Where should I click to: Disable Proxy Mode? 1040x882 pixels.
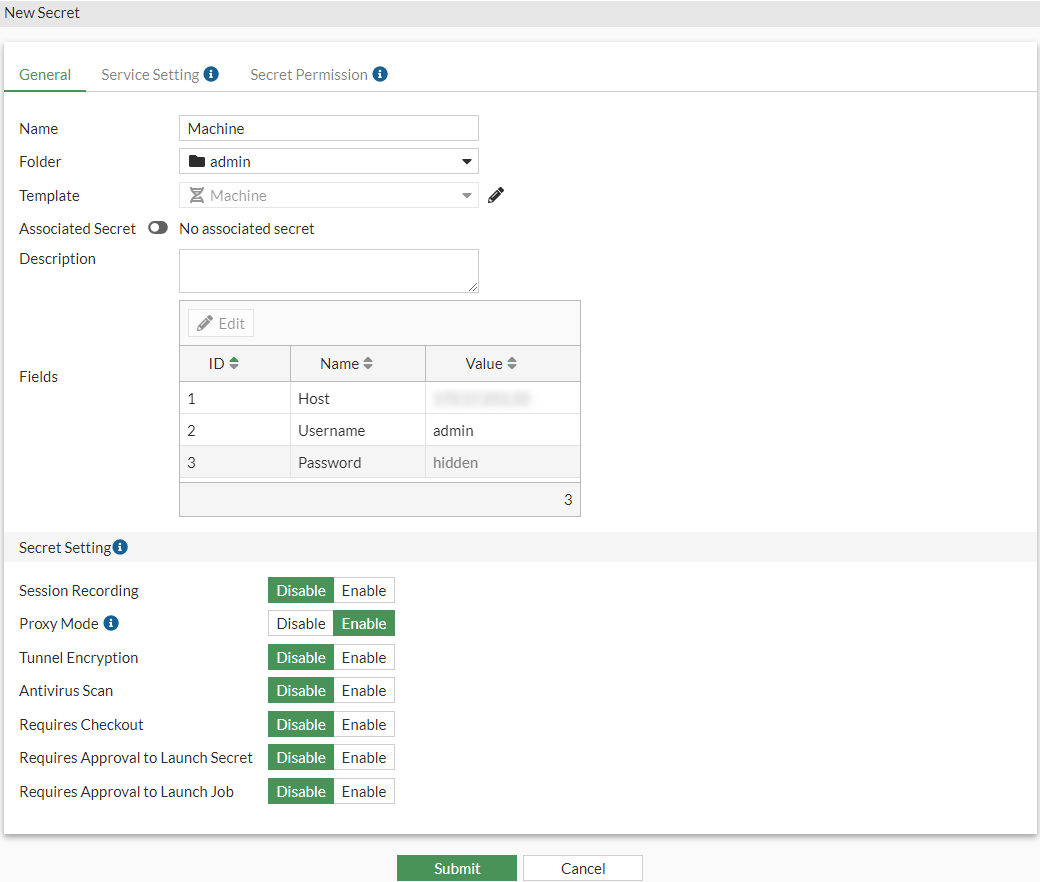(300, 622)
